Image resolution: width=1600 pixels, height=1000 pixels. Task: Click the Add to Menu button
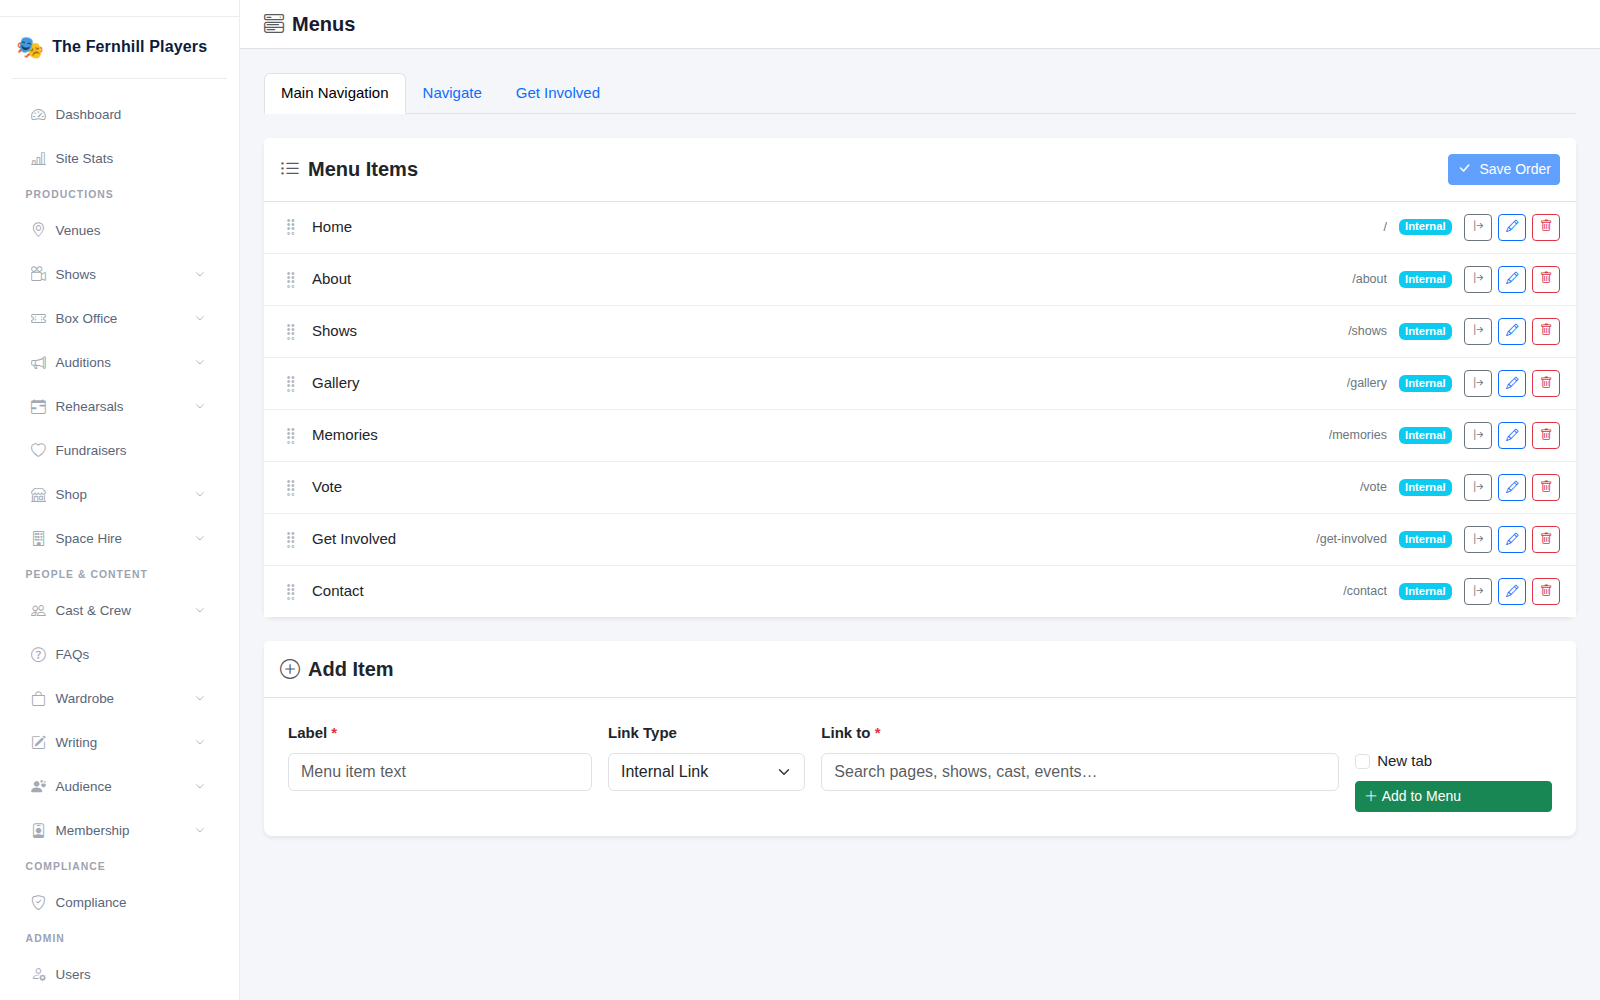[1453, 796]
